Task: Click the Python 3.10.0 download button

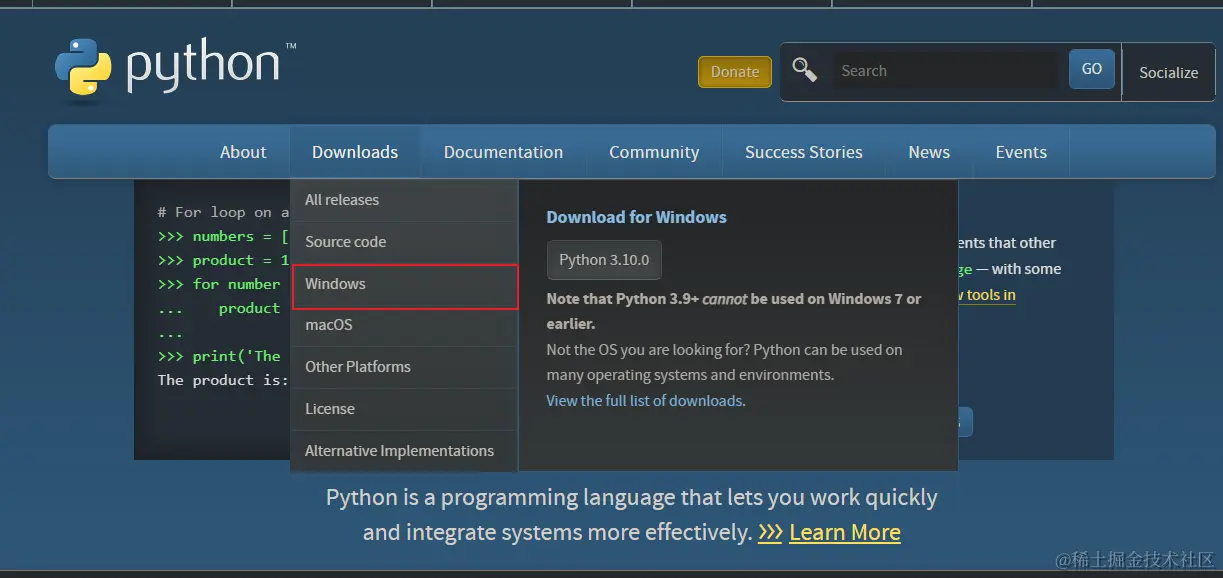Action: point(604,260)
